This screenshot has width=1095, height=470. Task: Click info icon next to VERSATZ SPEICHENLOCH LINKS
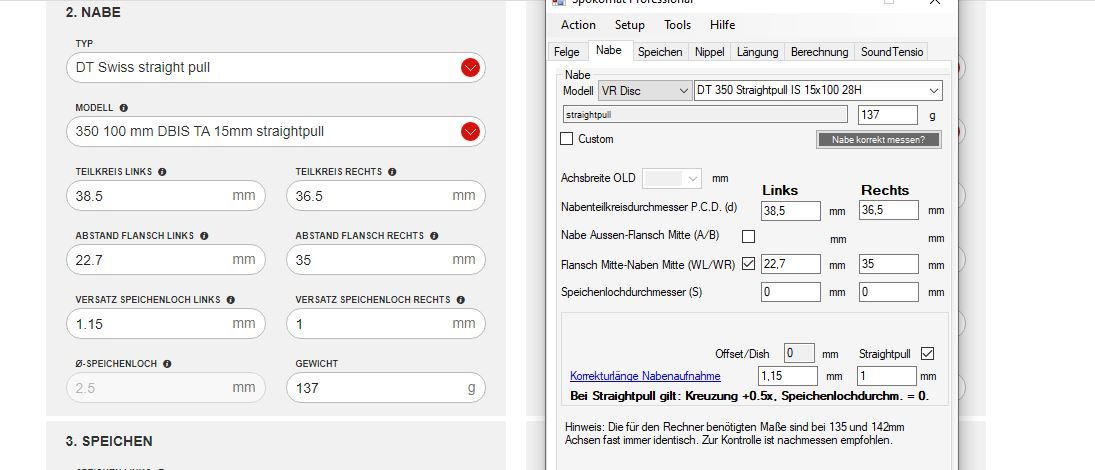230,300
